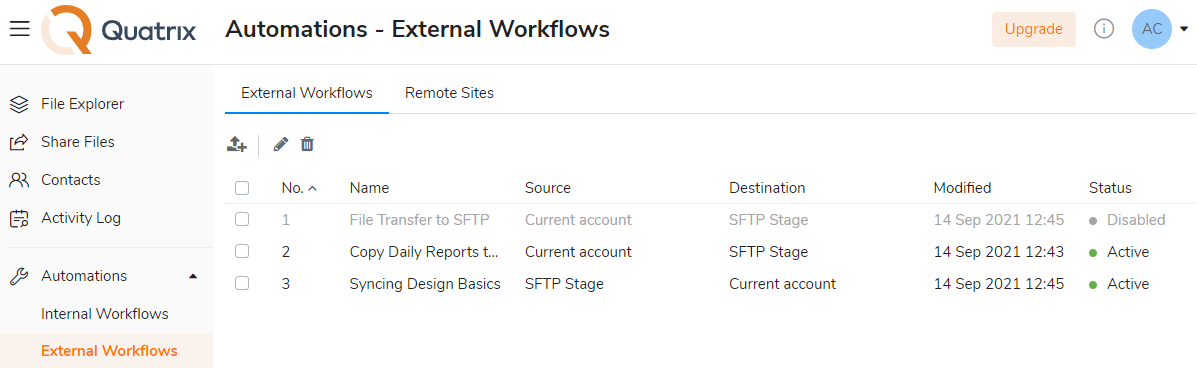The width and height of the screenshot is (1197, 368).
Task: Tick checkbox for File Transfer to SFTP
Action: pos(242,220)
